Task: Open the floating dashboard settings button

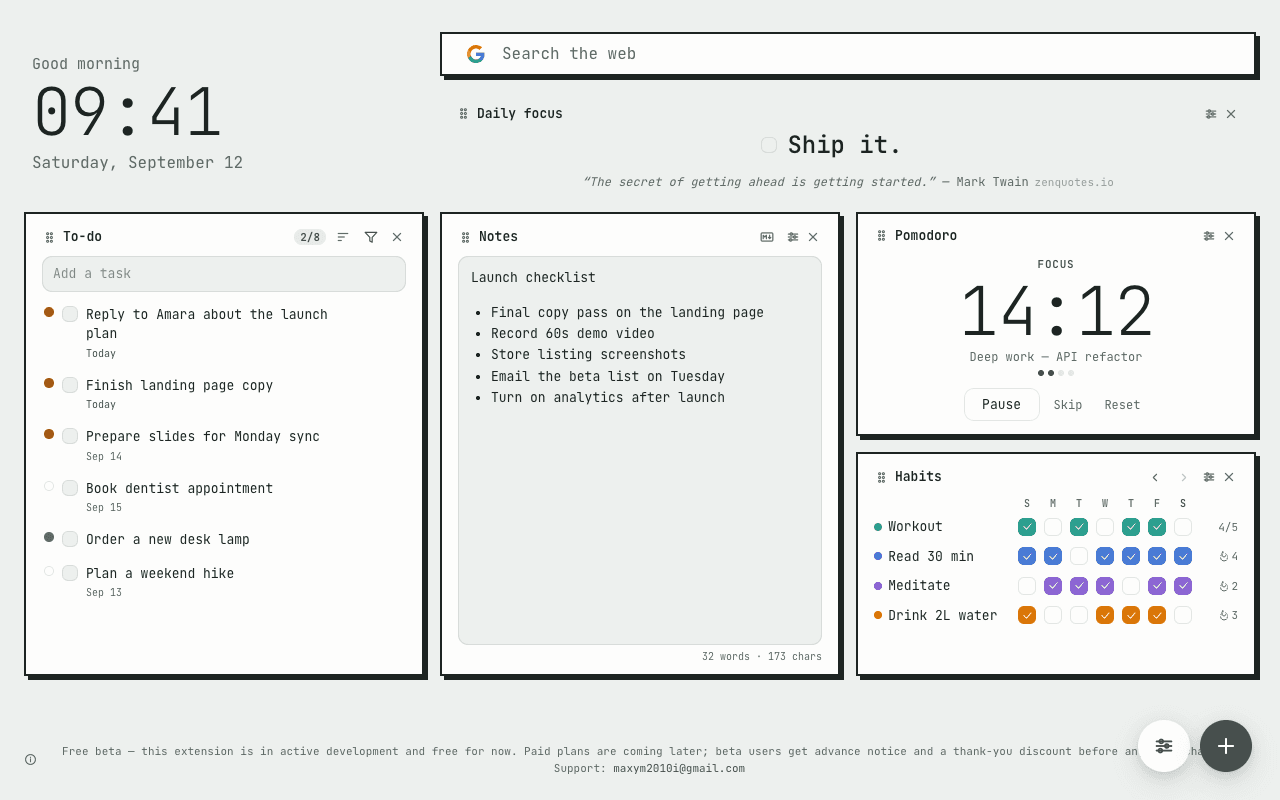Action: [x=1164, y=746]
